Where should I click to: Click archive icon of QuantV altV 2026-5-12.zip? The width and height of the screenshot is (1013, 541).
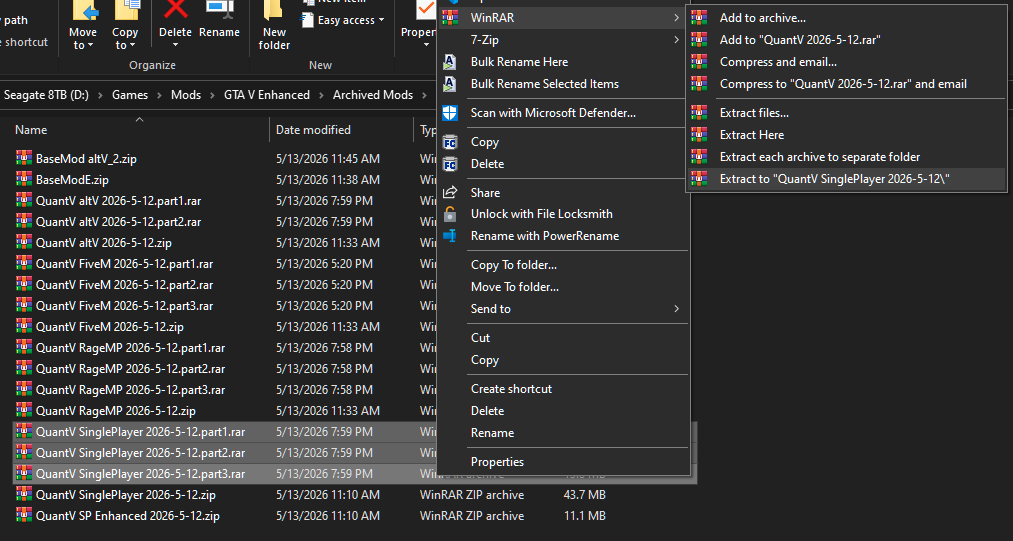click(x=24, y=242)
